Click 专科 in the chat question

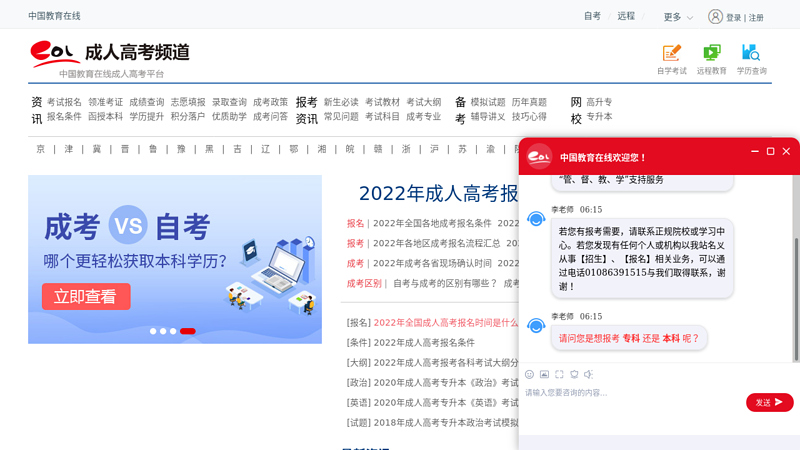coord(631,338)
